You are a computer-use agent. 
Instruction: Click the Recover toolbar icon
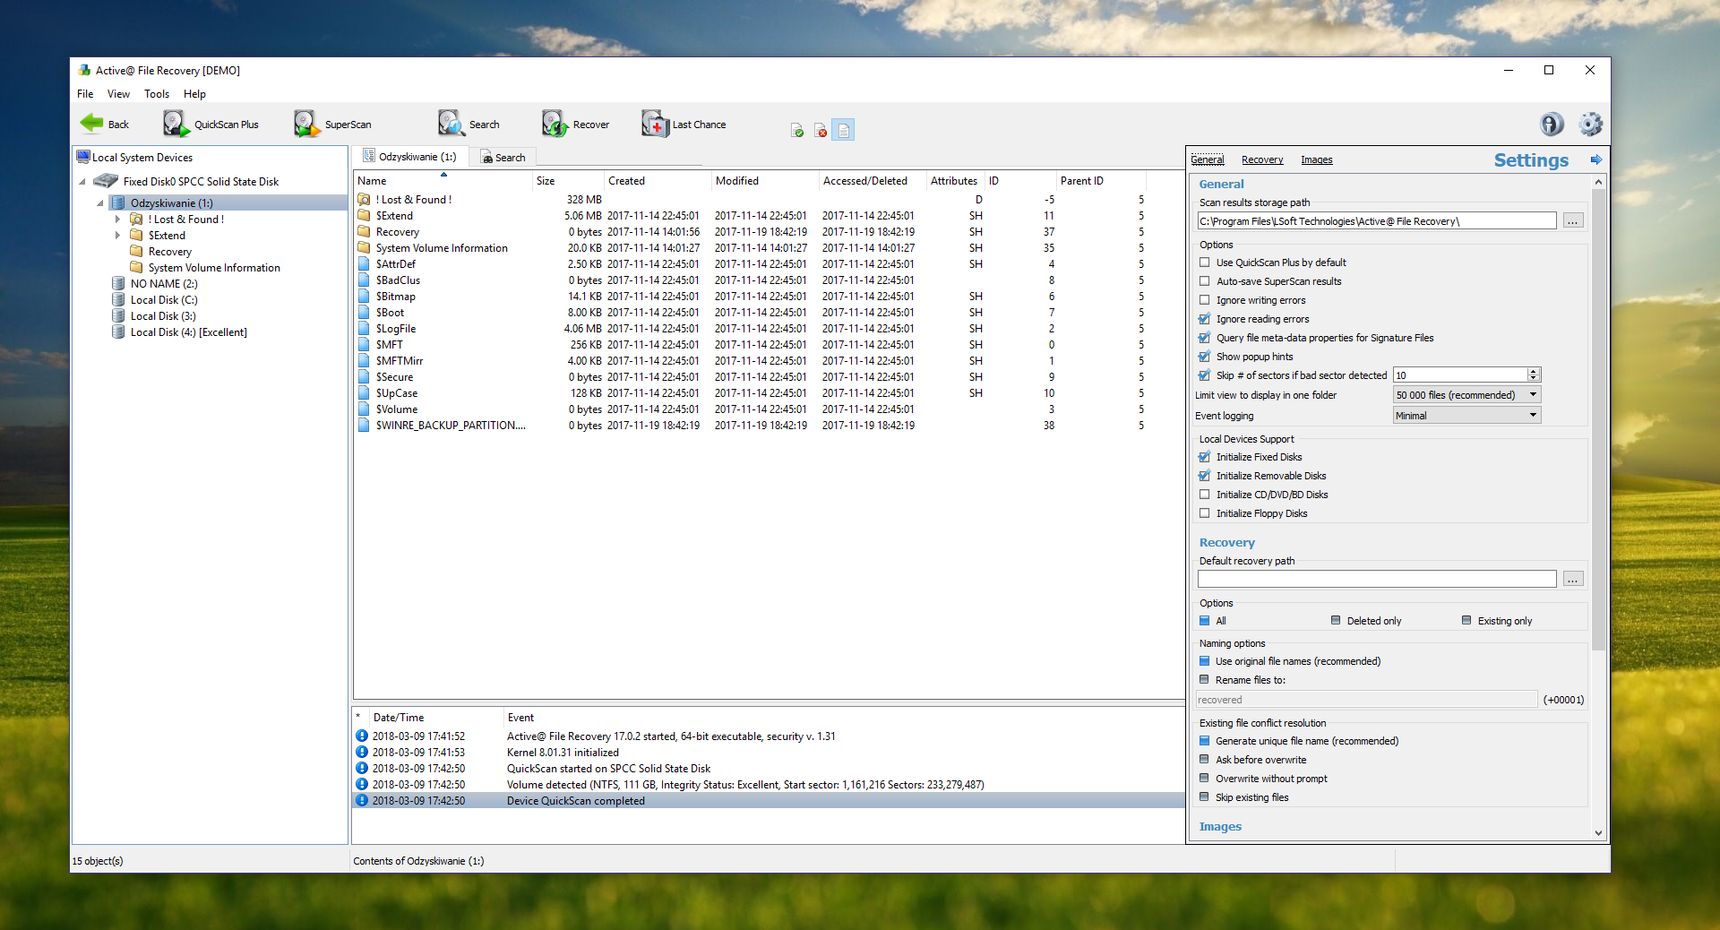coord(555,124)
